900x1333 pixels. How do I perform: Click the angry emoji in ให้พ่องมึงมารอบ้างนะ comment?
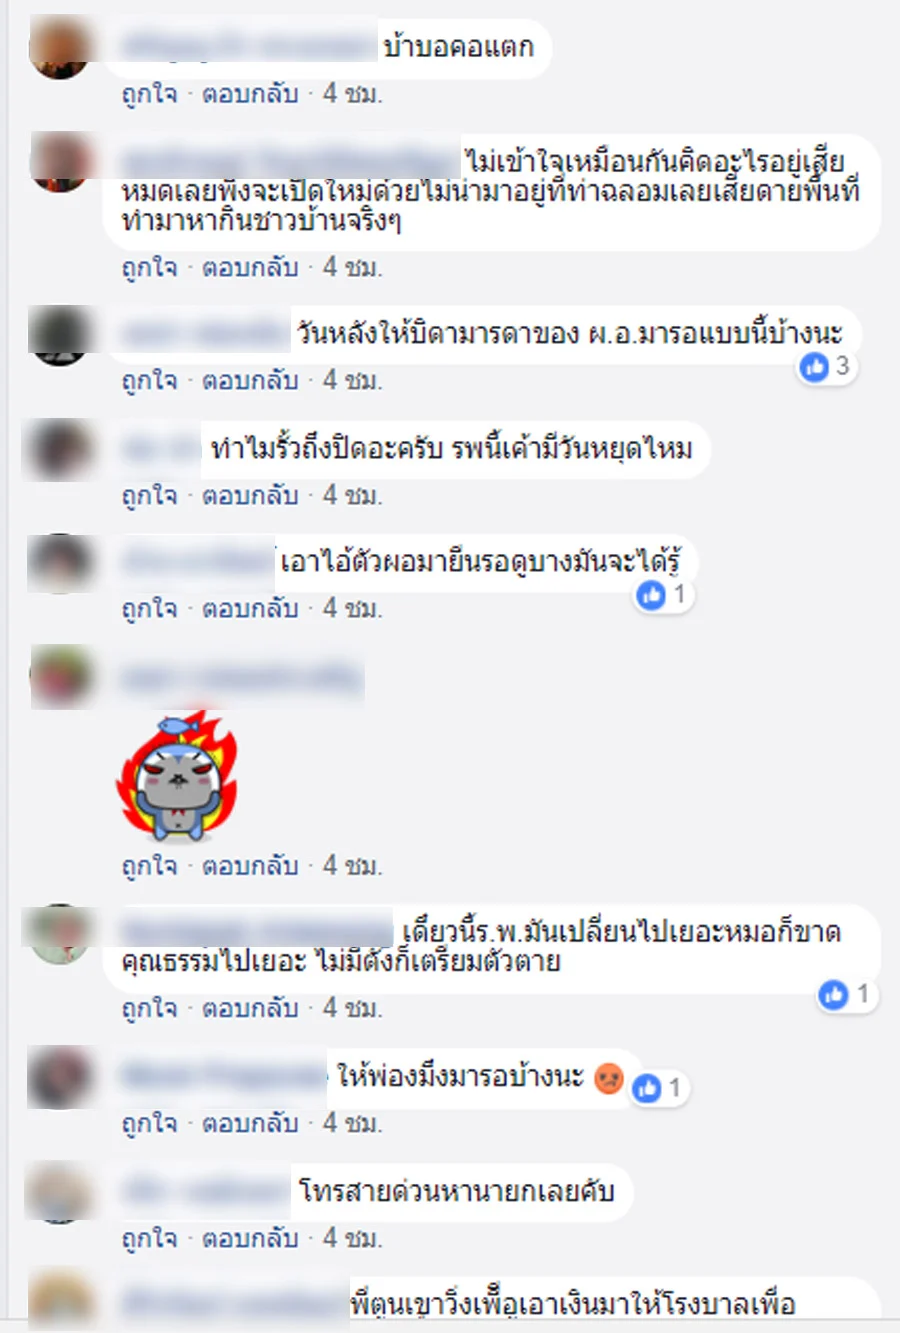click(x=609, y=1078)
